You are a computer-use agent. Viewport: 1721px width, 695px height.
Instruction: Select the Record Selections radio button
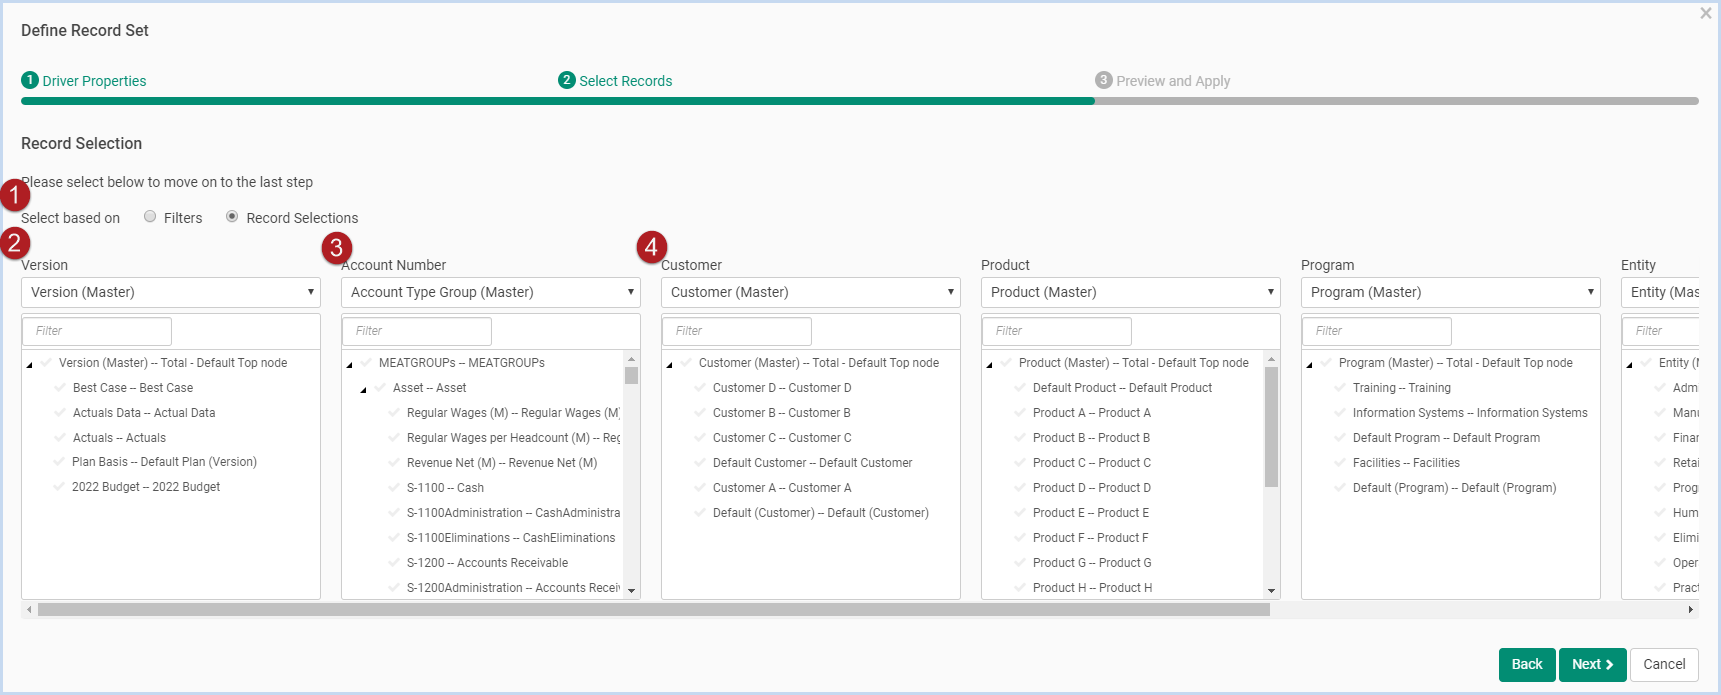(x=232, y=217)
